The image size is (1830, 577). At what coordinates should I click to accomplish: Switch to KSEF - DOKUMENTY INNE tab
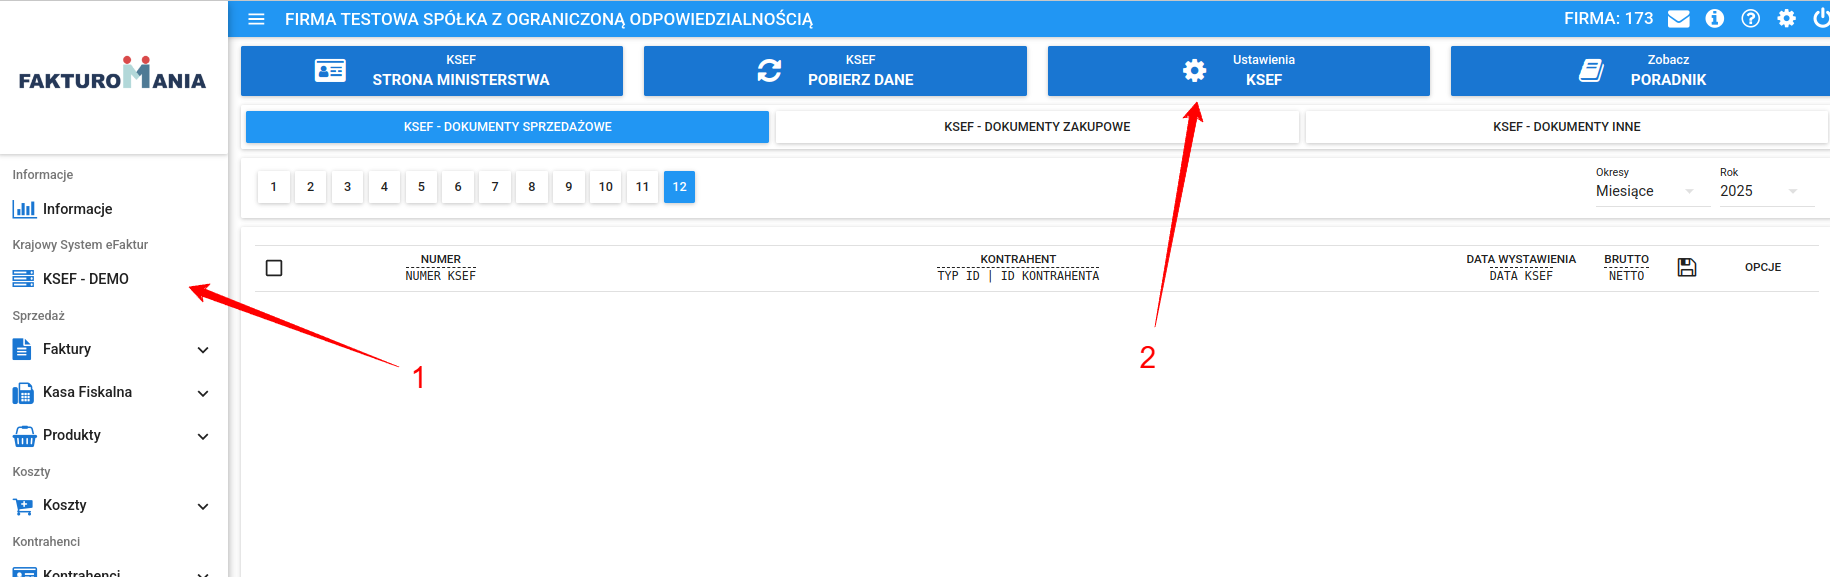1567,127
